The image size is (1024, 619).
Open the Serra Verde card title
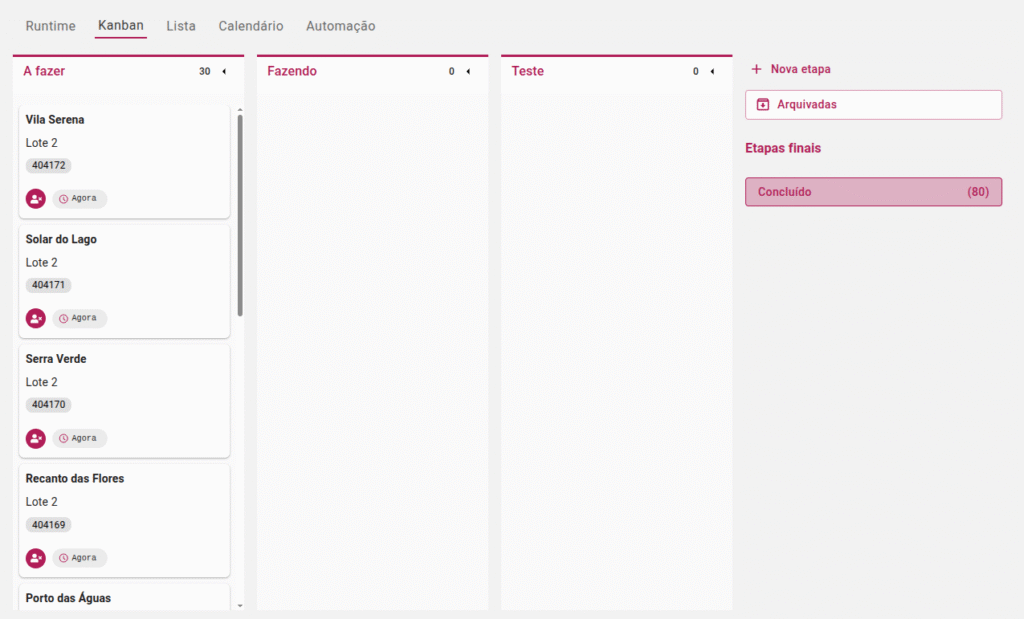56,358
